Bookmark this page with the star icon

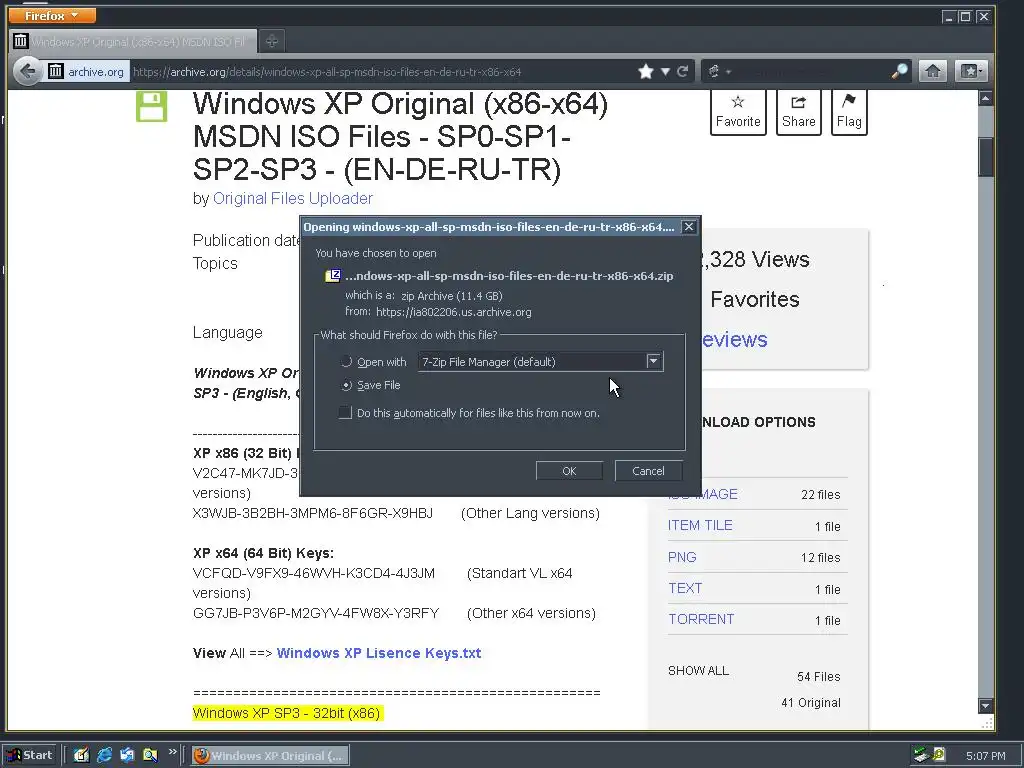click(646, 71)
